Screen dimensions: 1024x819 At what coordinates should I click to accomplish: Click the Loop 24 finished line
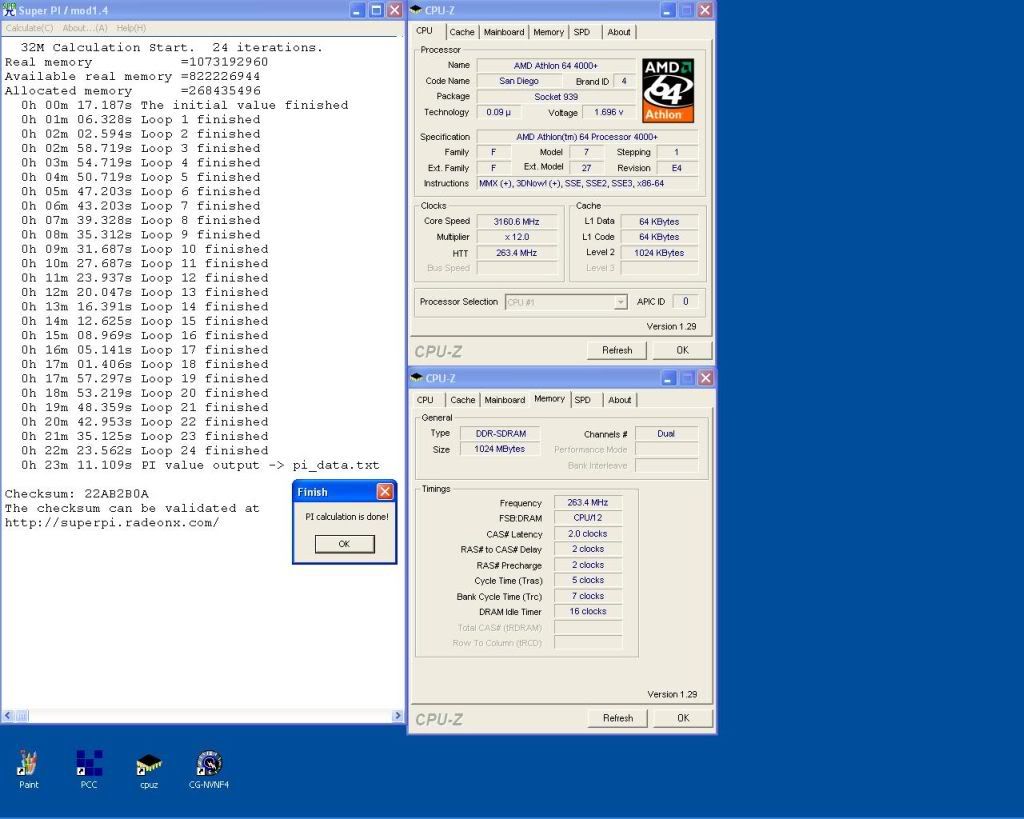(144, 451)
